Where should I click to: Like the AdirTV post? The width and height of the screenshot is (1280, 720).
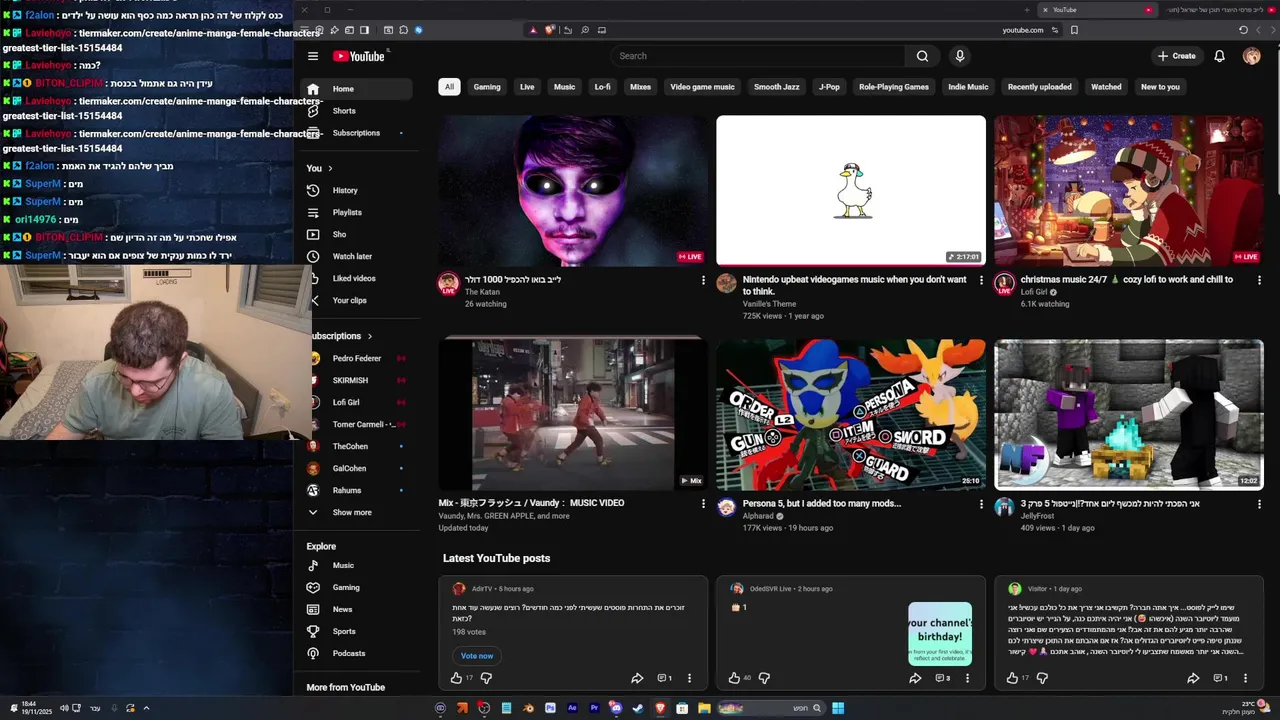click(457, 678)
